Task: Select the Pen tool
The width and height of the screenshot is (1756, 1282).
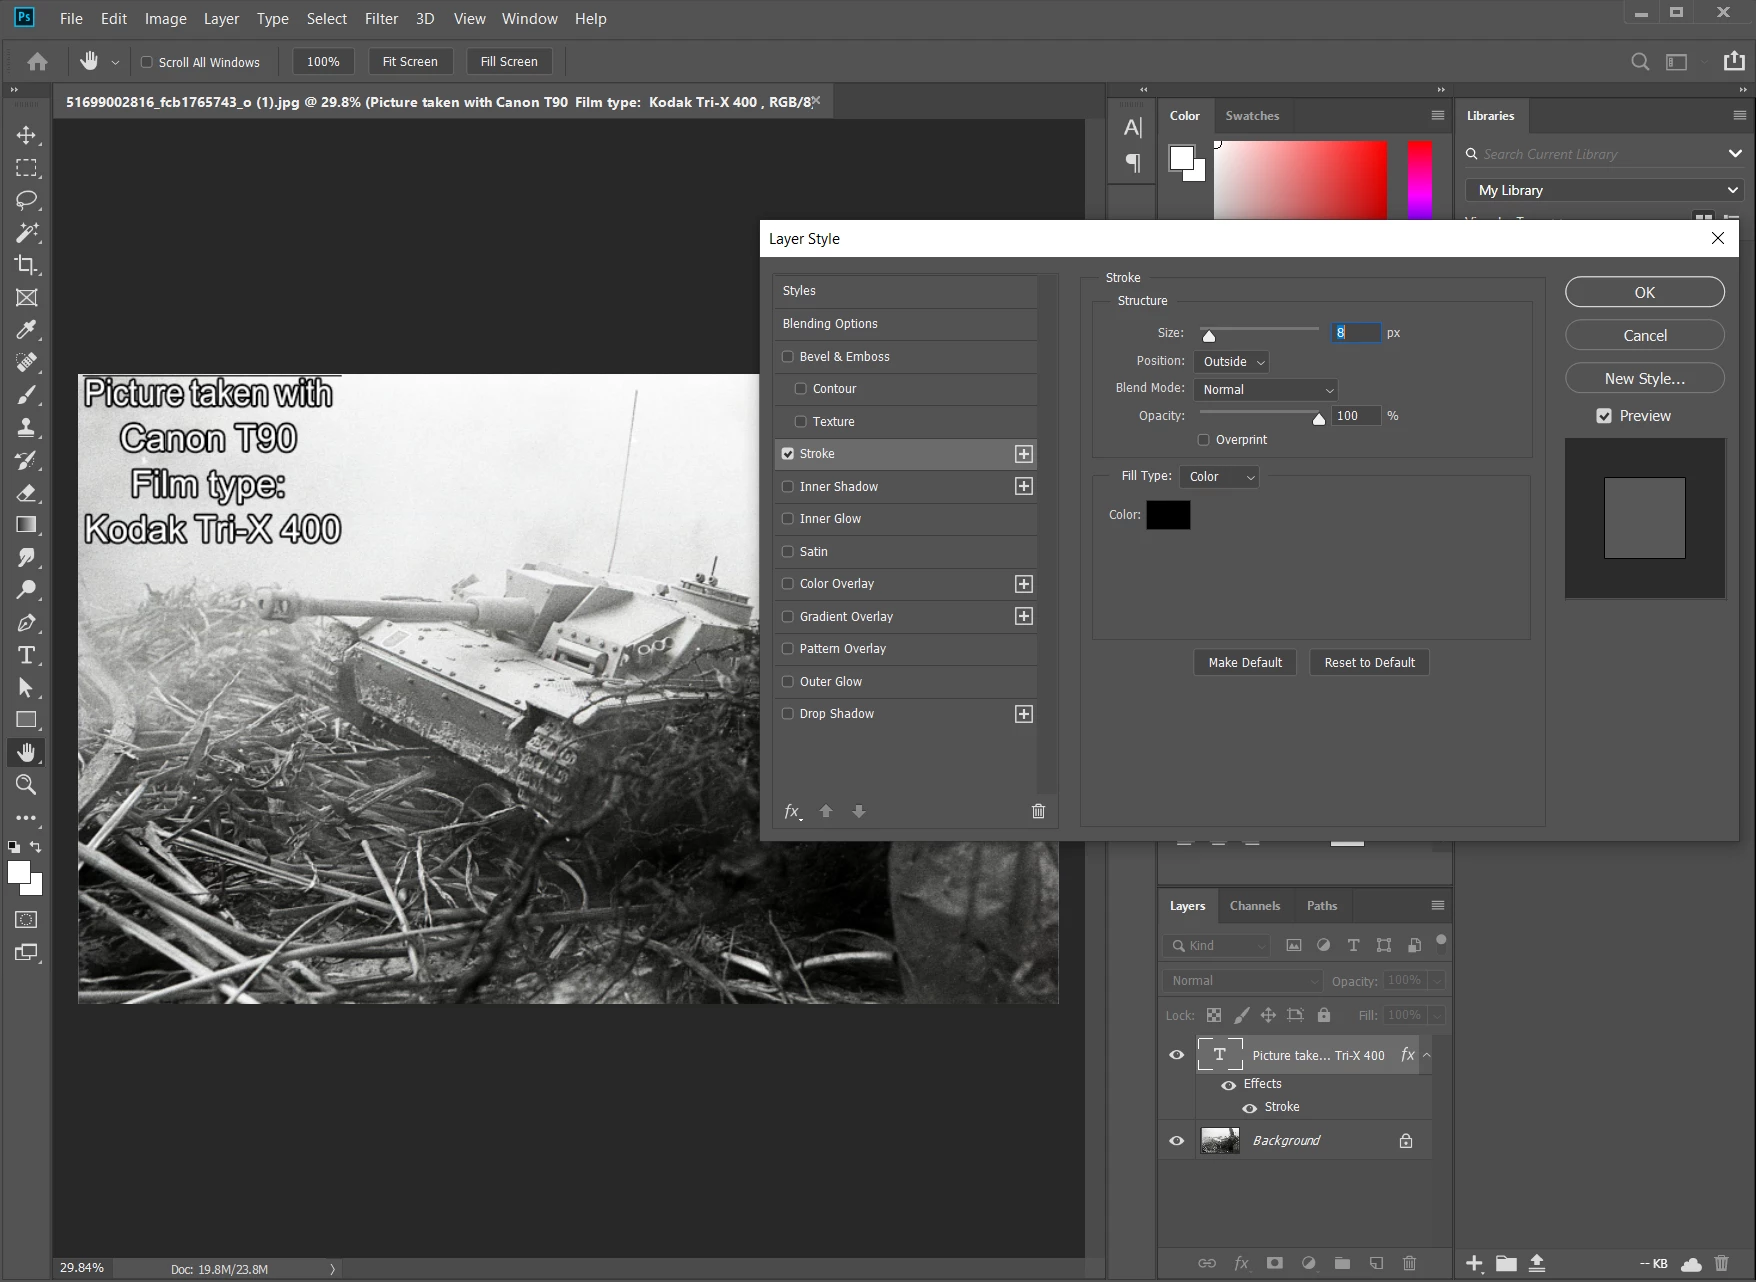Action: (x=27, y=623)
